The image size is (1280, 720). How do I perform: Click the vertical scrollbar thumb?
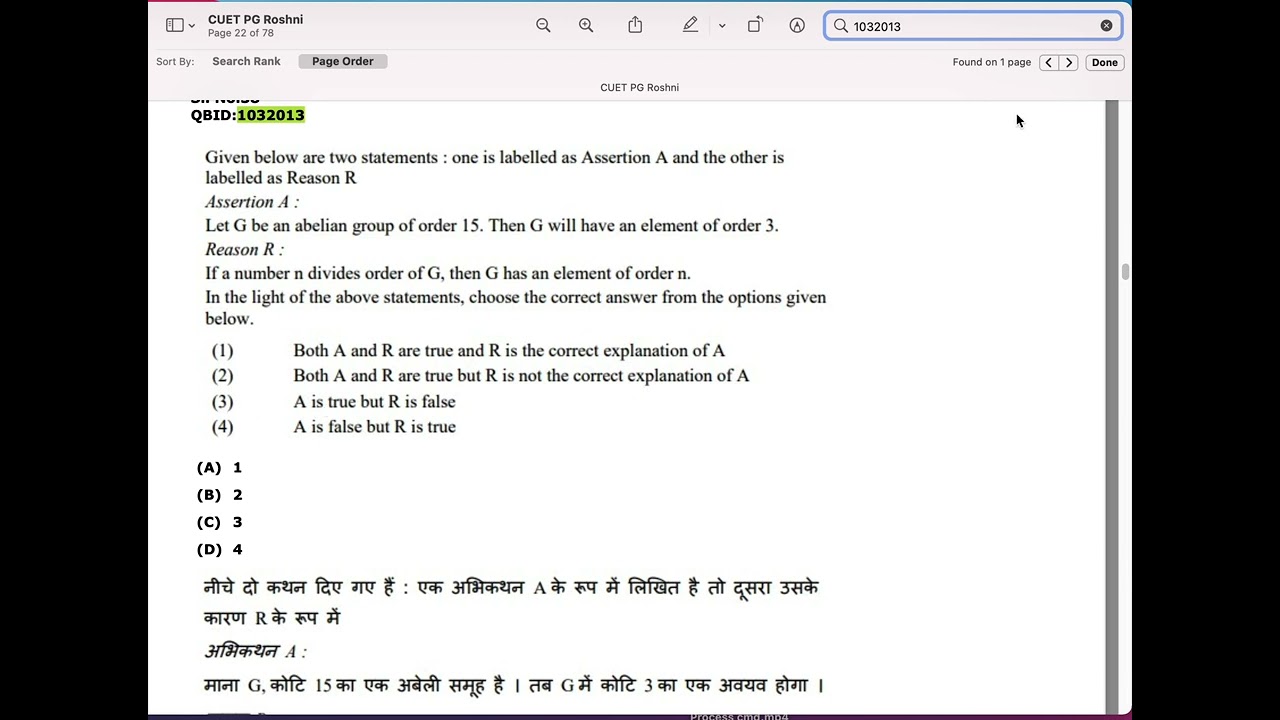[1124, 272]
